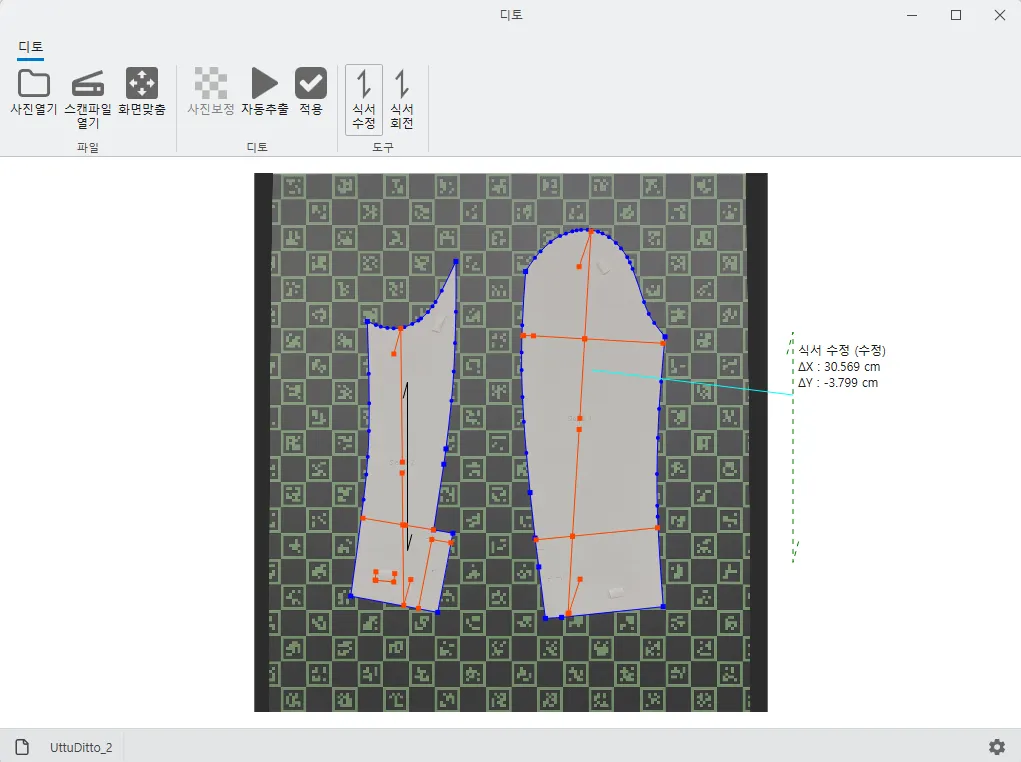Click the orange rectangle on bodice hem
The height and width of the screenshot is (762, 1021).
[385, 577]
